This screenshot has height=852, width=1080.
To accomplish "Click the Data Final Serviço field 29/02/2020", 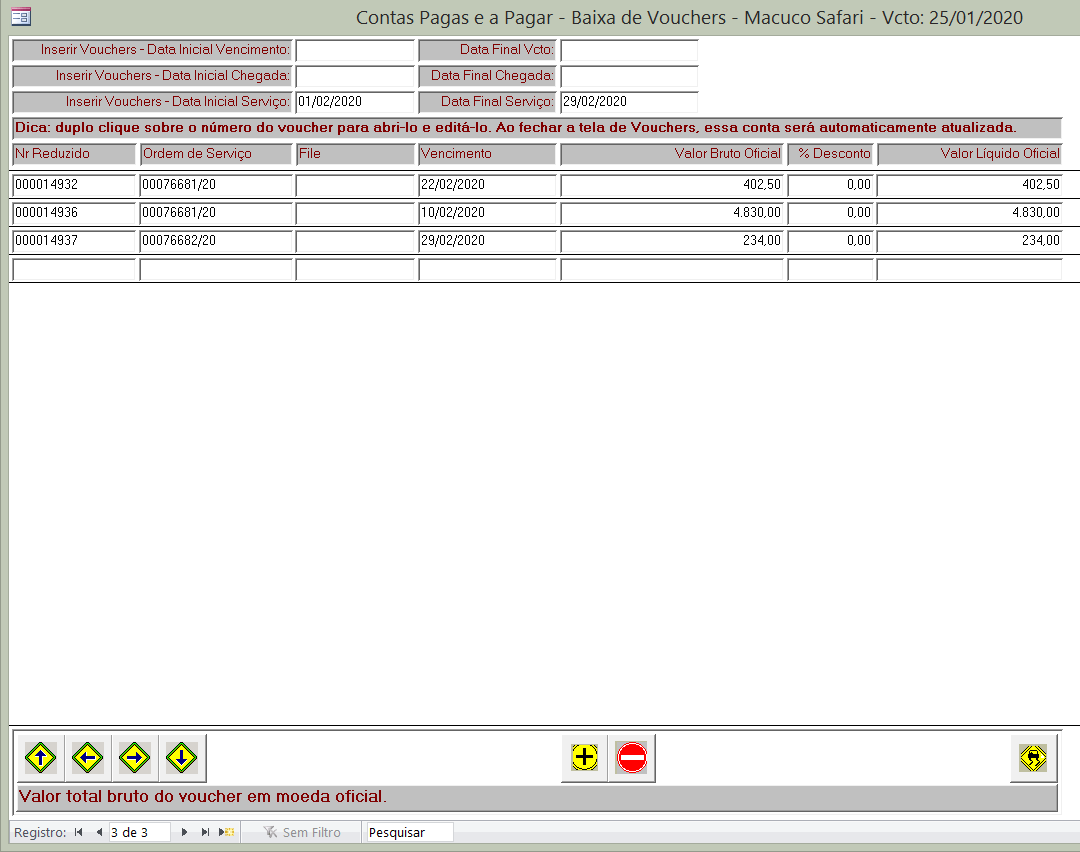I will point(628,102).
